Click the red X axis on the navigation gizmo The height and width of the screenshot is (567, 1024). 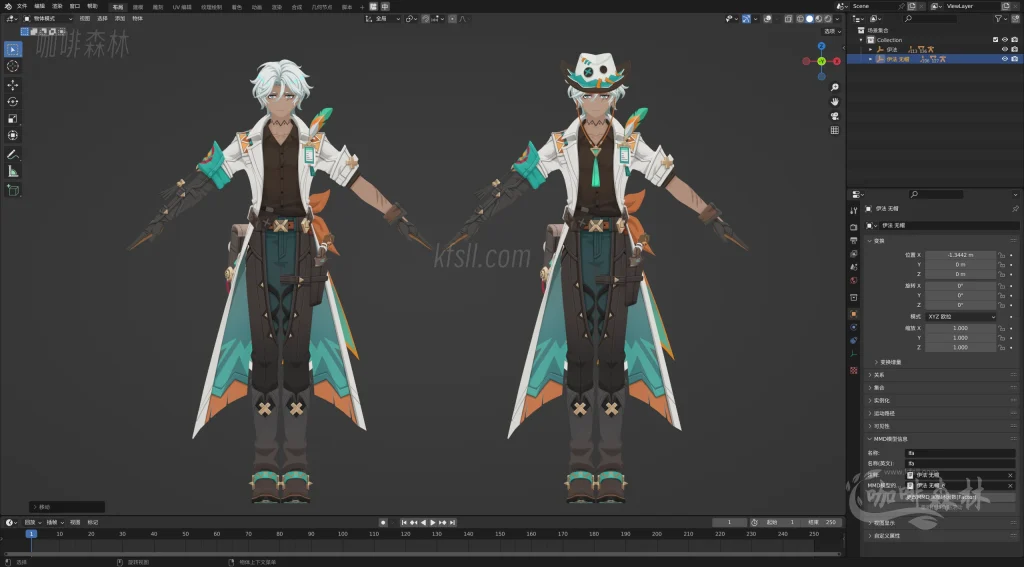[x=837, y=61]
